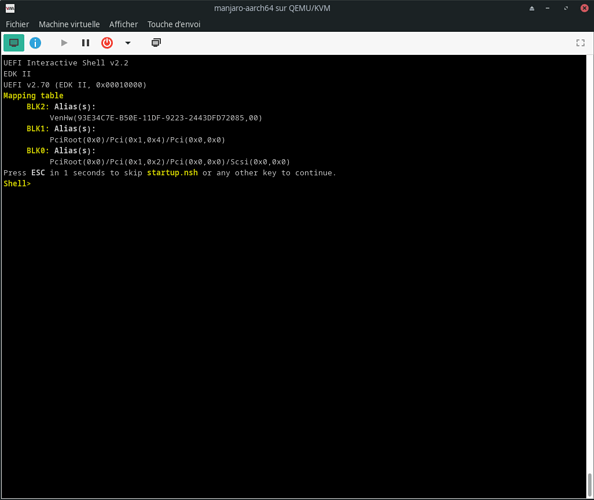Show the graphical console view
This screenshot has width=594, height=500.
pyautogui.click(x=14, y=43)
